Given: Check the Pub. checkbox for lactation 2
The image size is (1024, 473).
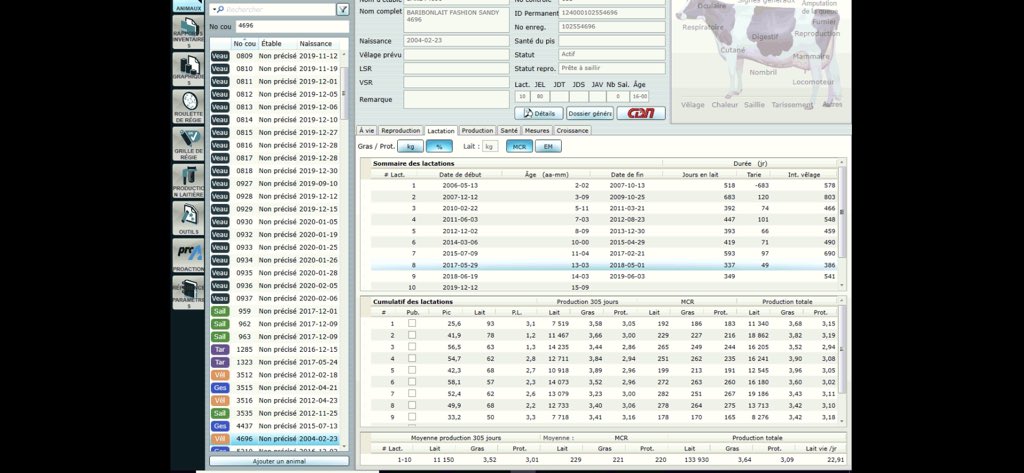Looking at the screenshot, I should [412, 335].
